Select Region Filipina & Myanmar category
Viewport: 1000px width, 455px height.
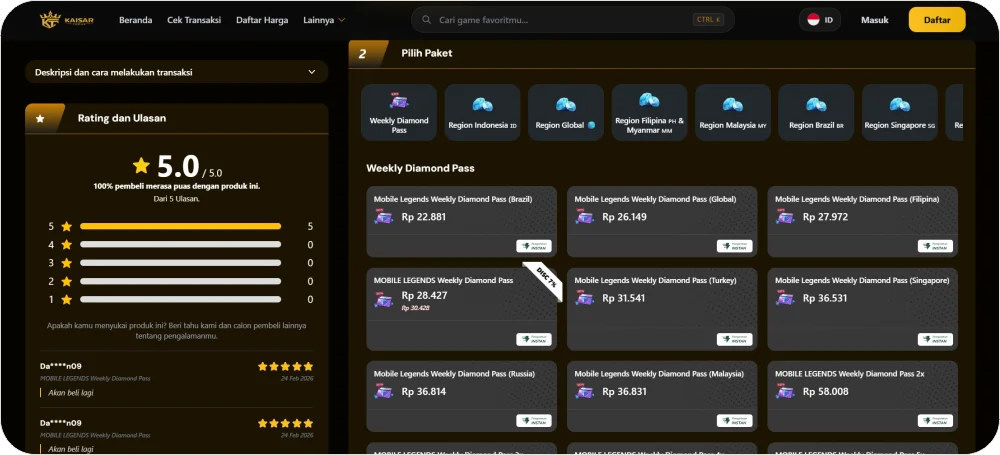pyautogui.click(x=649, y=100)
